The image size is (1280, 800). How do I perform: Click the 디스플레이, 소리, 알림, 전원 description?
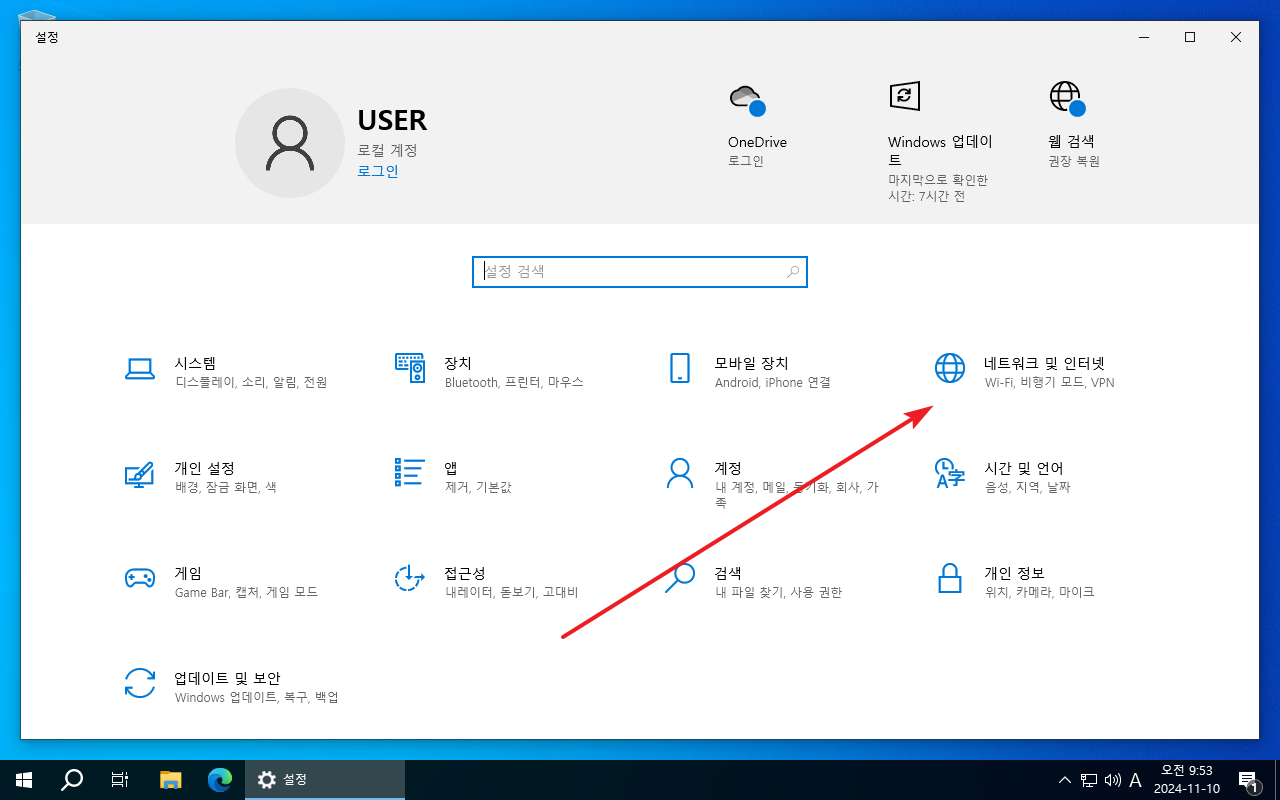251,382
